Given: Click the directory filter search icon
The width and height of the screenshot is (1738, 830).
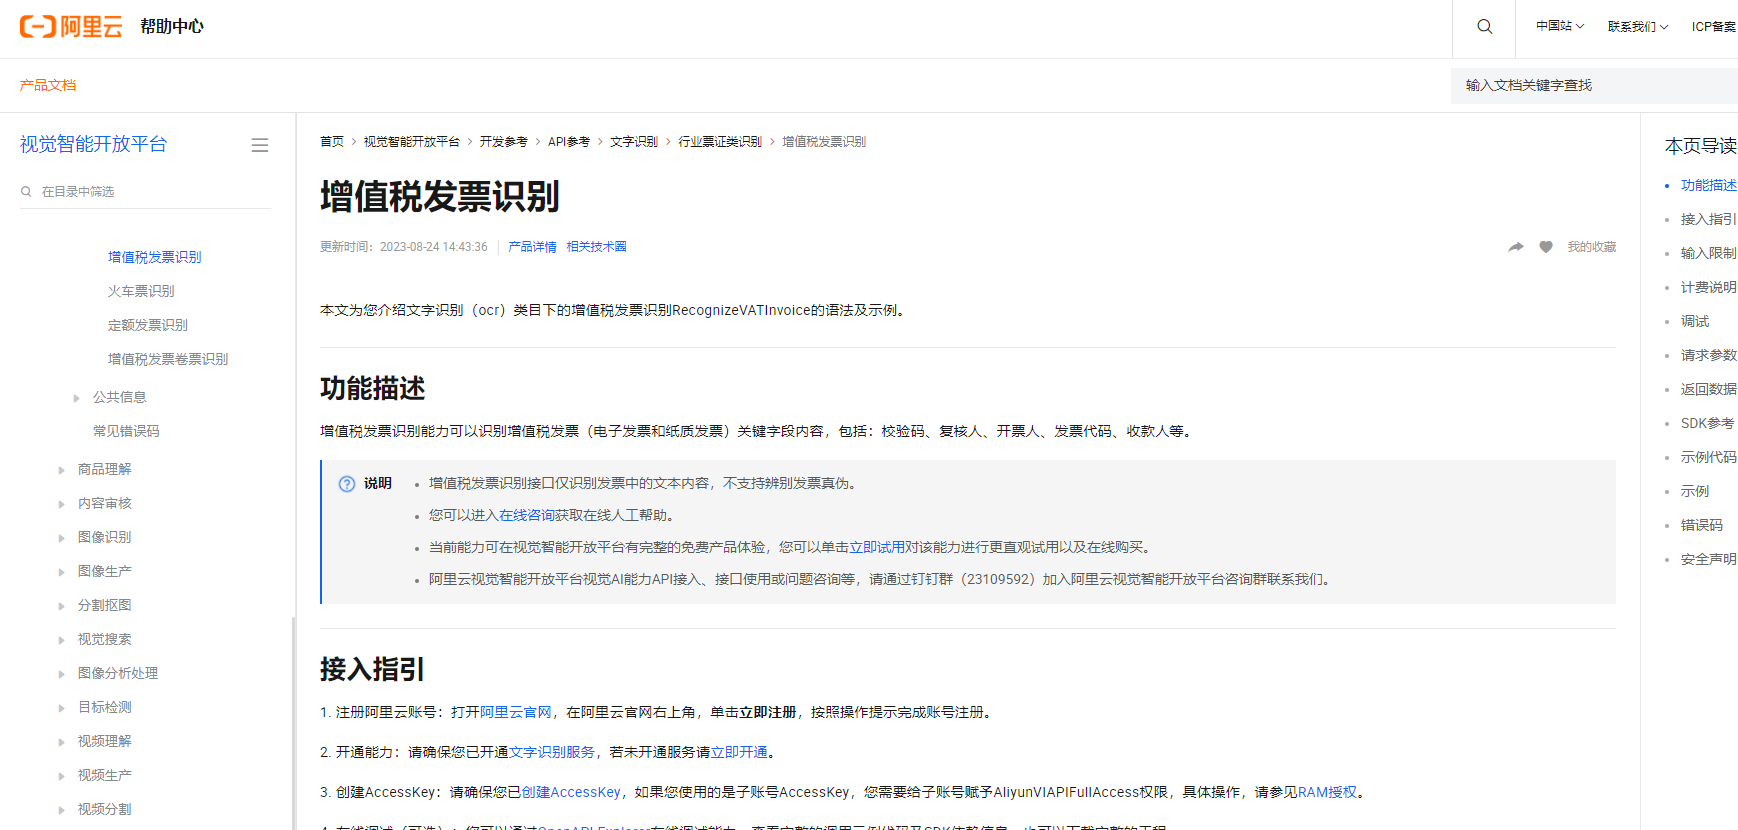Looking at the screenshot, I should 26,192.
